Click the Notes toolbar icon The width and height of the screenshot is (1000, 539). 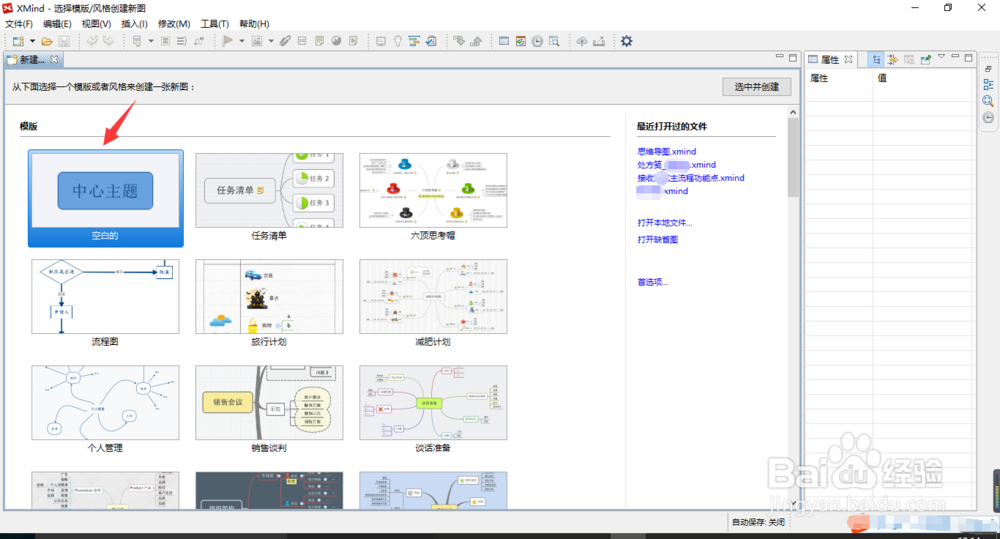point(320,41)
